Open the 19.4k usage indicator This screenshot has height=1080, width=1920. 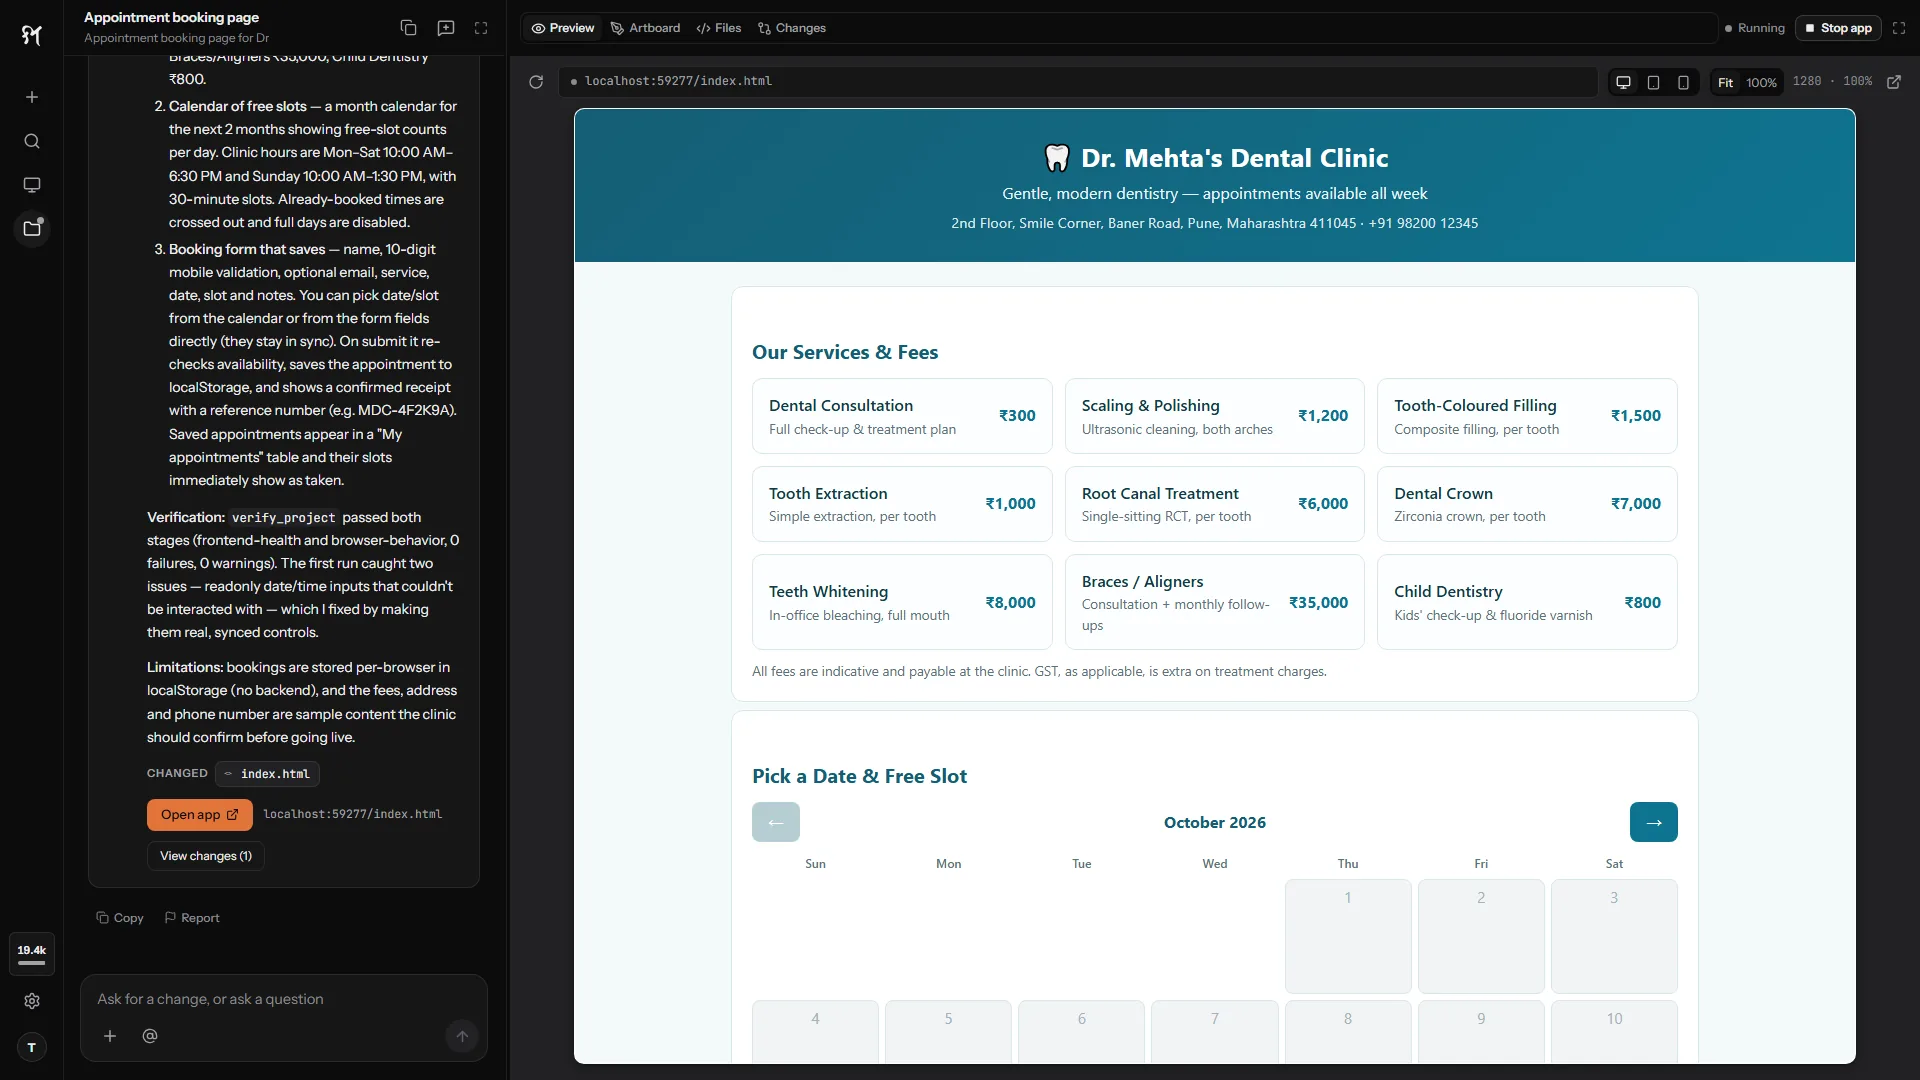tap(32, 954)
